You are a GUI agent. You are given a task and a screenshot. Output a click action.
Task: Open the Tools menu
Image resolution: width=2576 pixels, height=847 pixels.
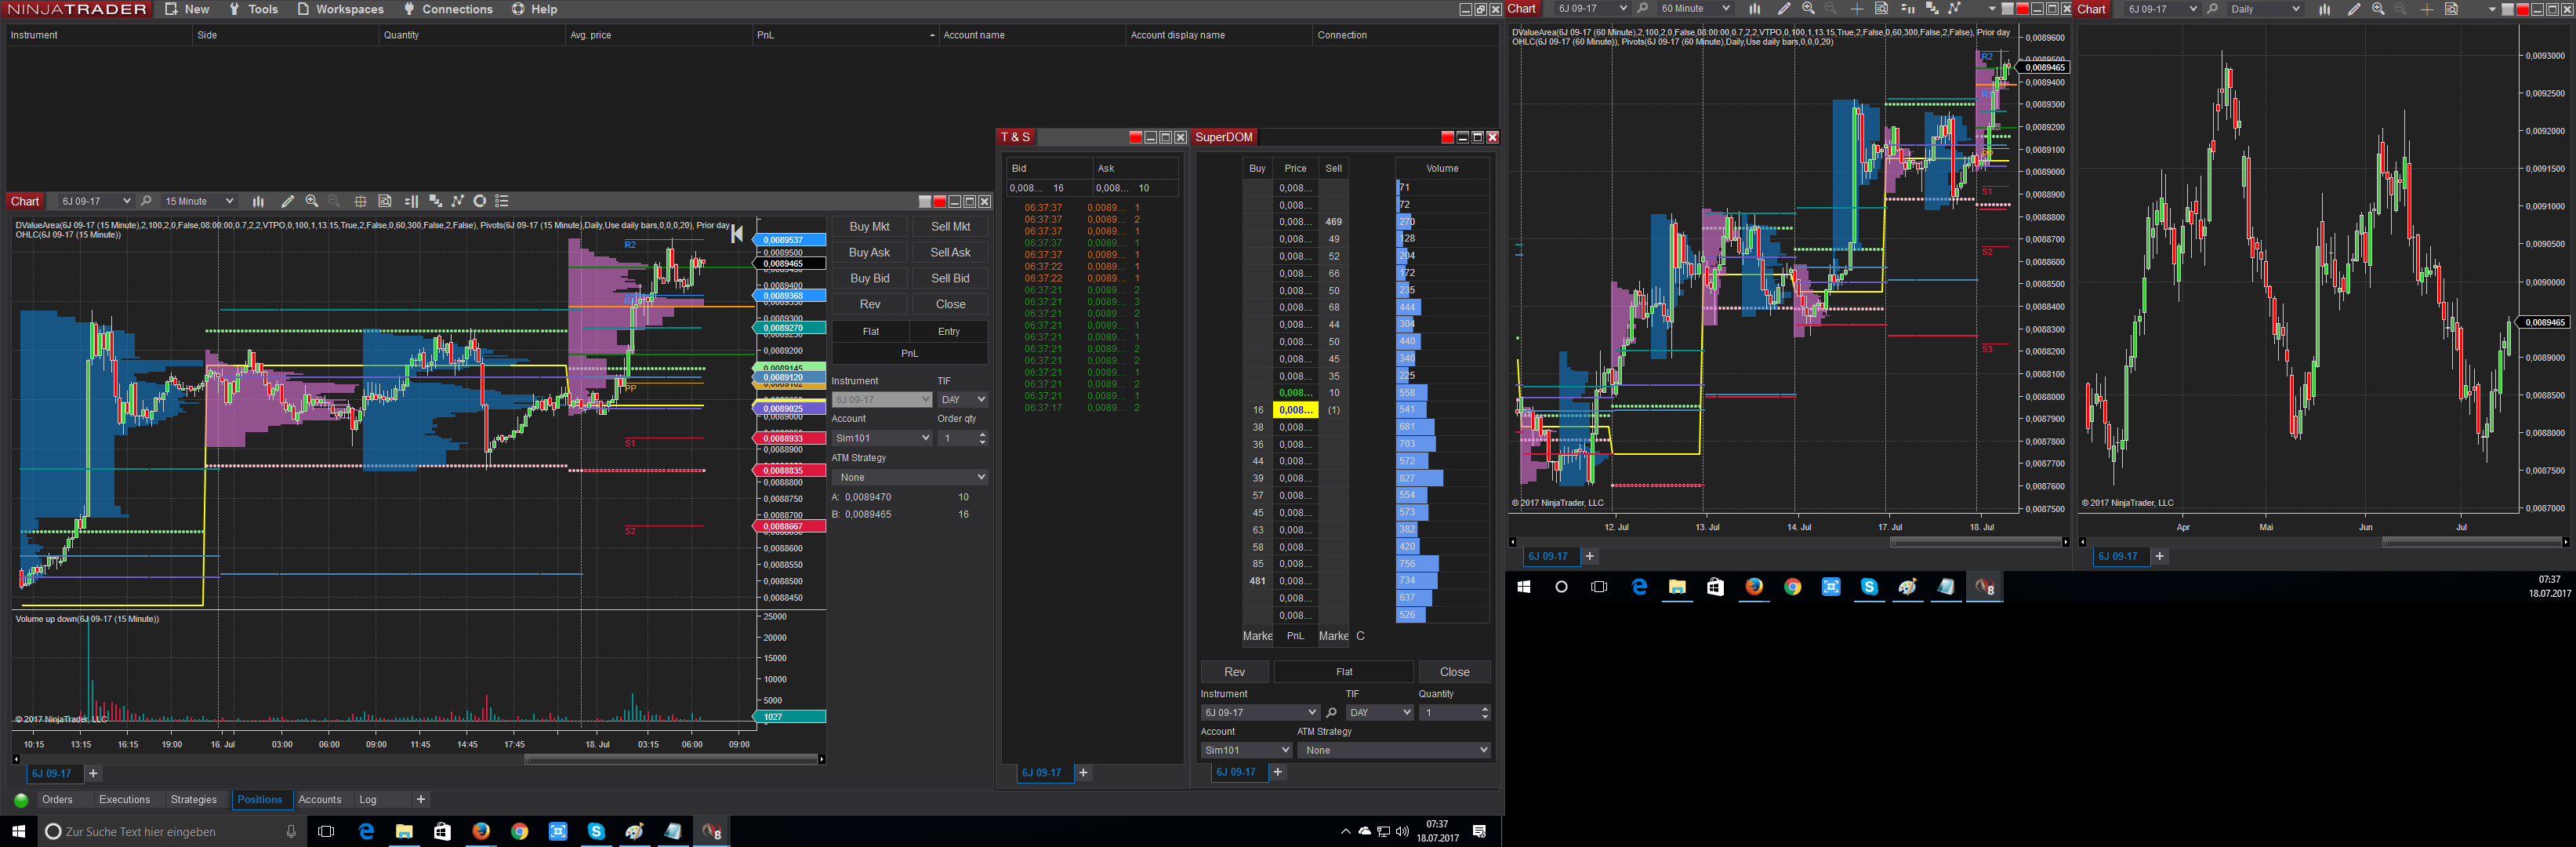coord(253,9)
